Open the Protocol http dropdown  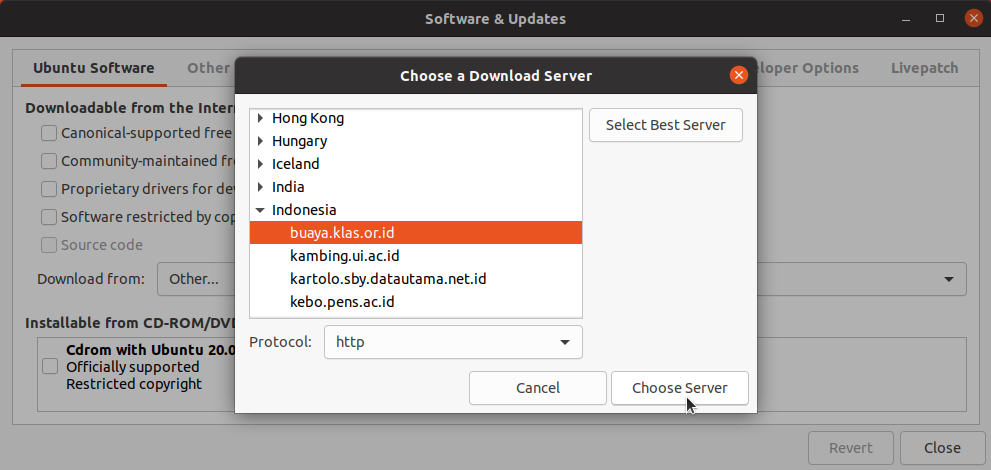coord(453,342)
